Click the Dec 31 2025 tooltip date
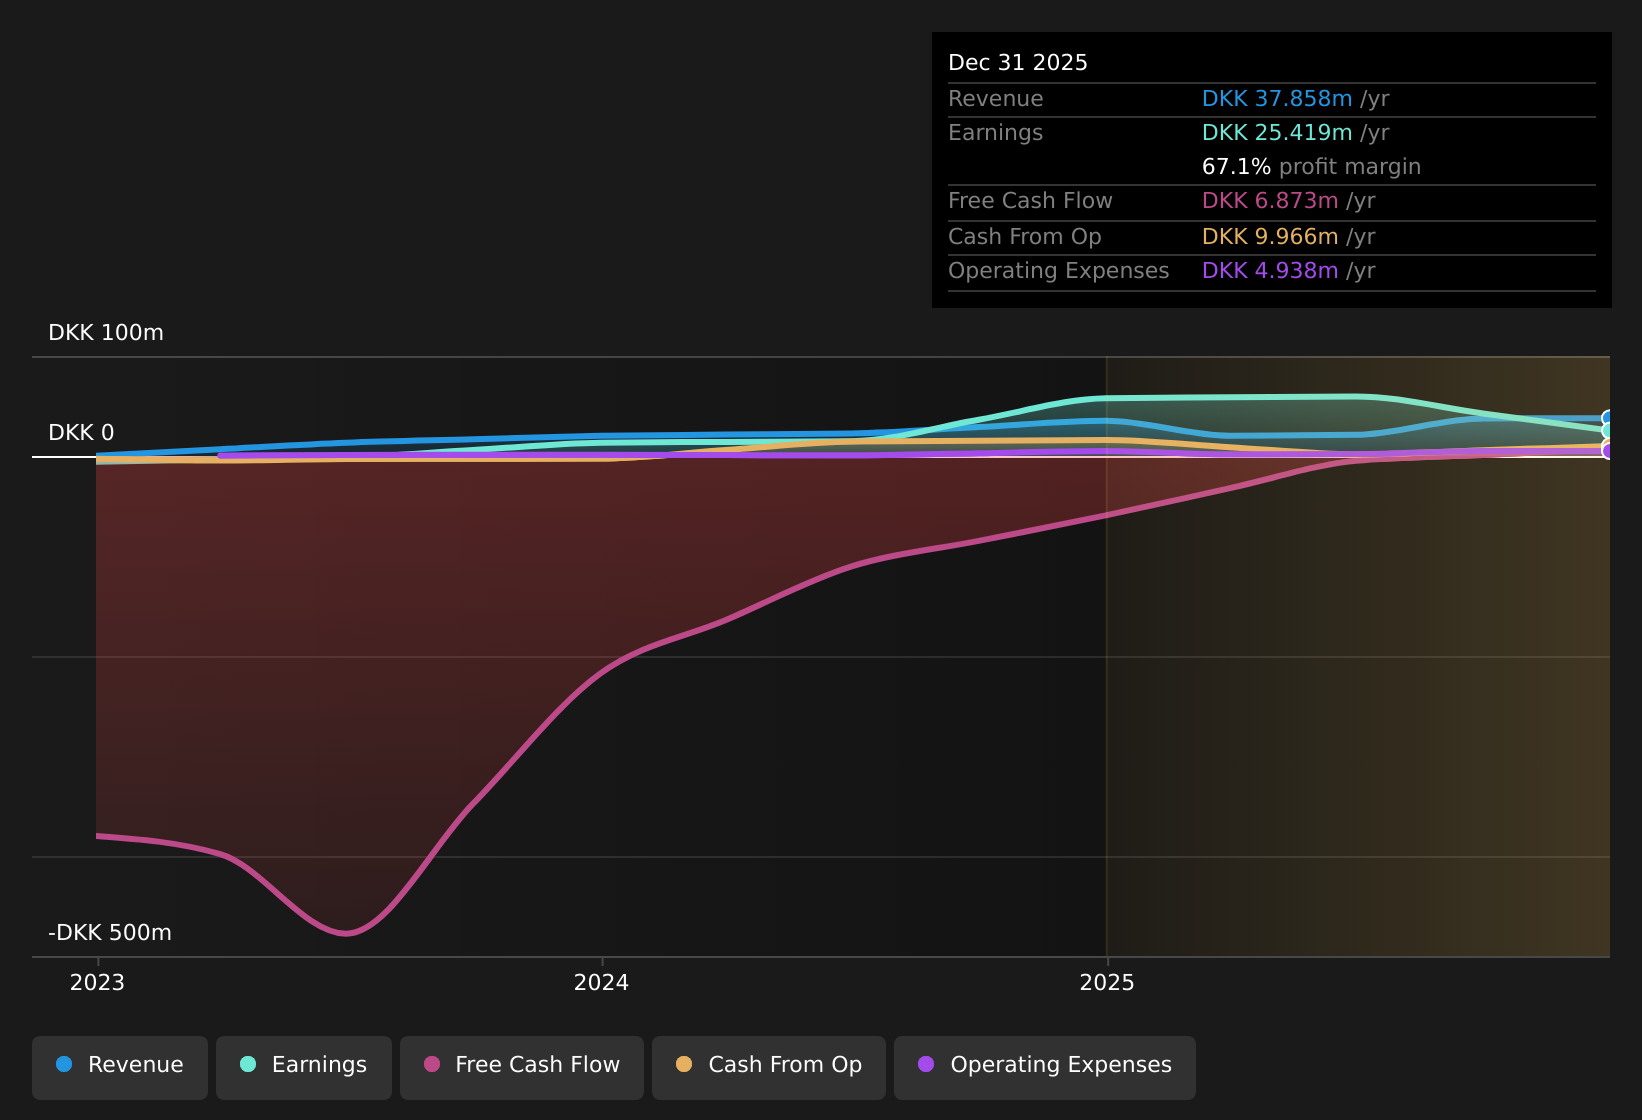 1017,63
